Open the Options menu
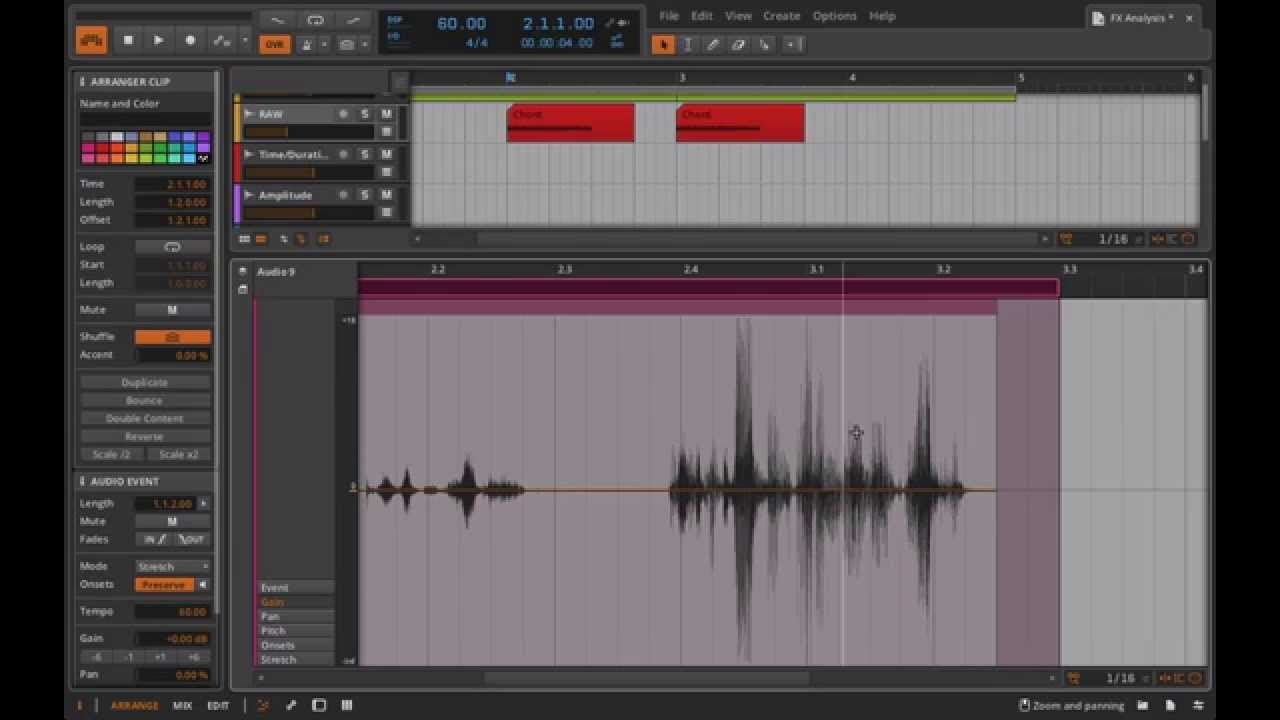This screenshot has height=720, width=1280. tap(834, 16)
